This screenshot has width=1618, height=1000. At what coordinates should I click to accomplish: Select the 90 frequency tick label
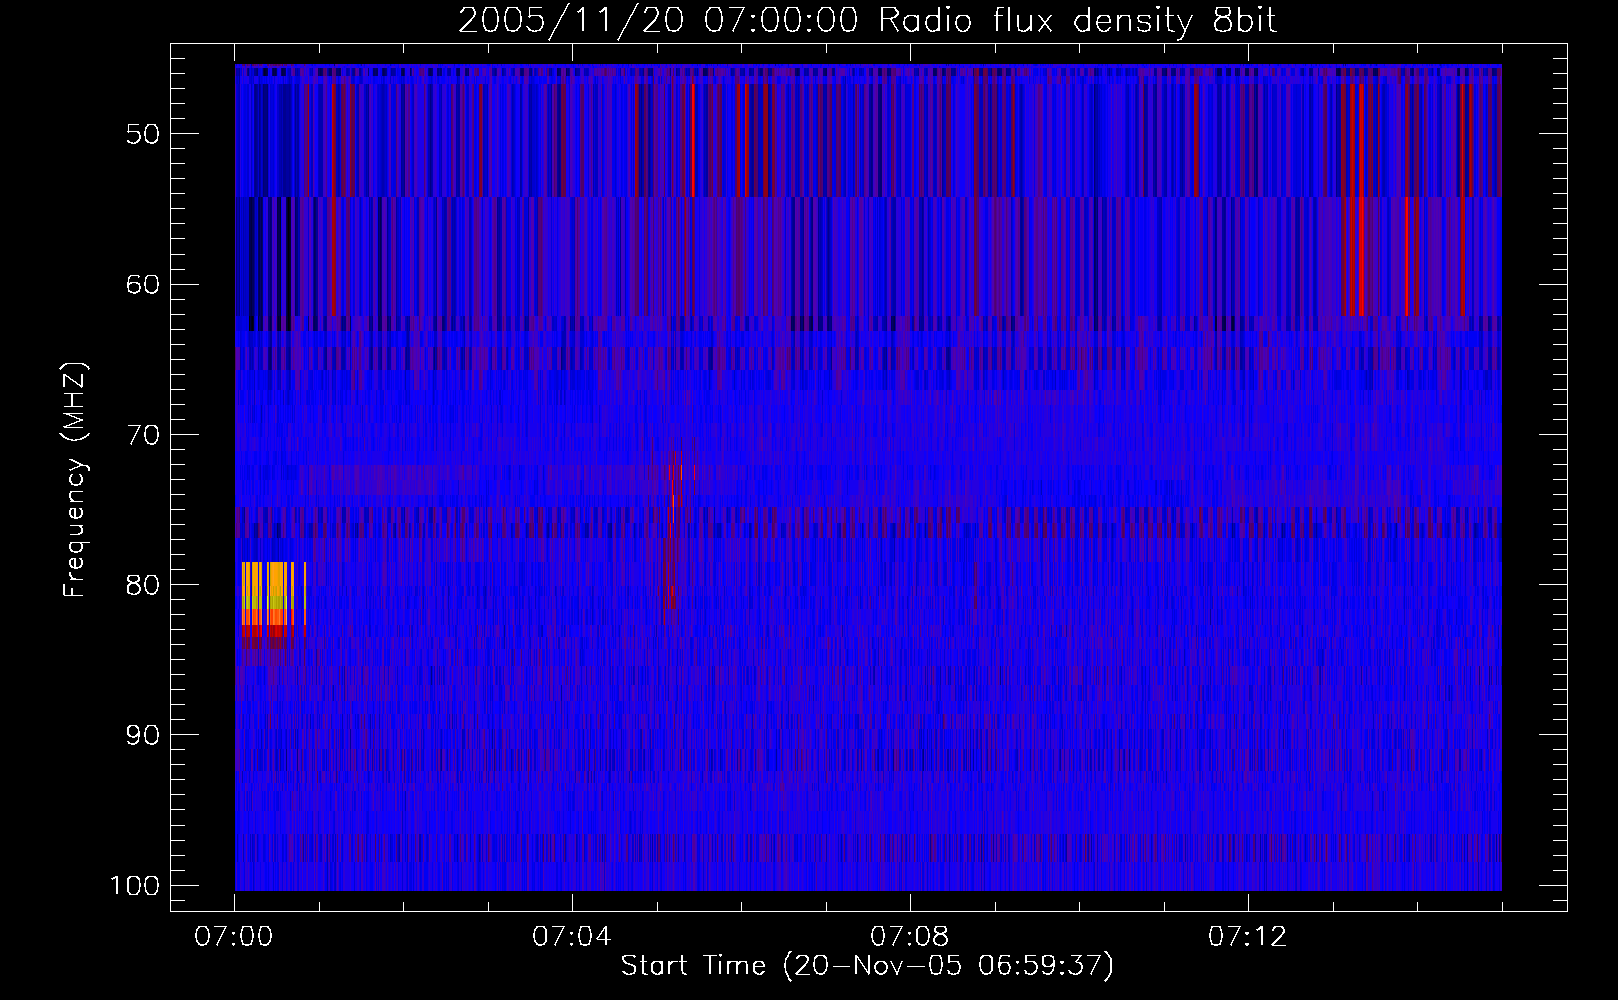(143, 735)
